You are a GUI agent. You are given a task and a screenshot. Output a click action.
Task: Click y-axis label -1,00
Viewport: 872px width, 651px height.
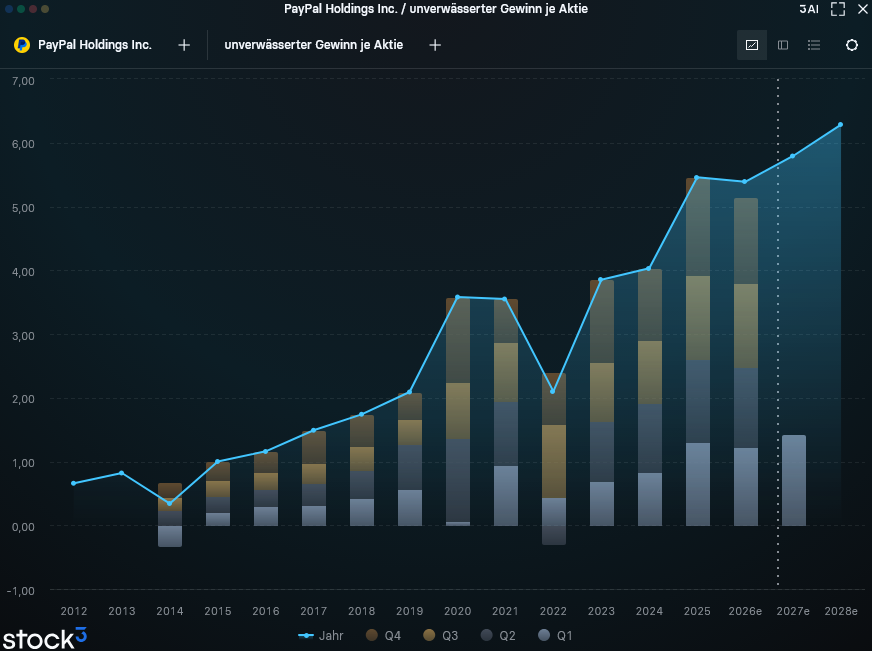click(21, 591)
